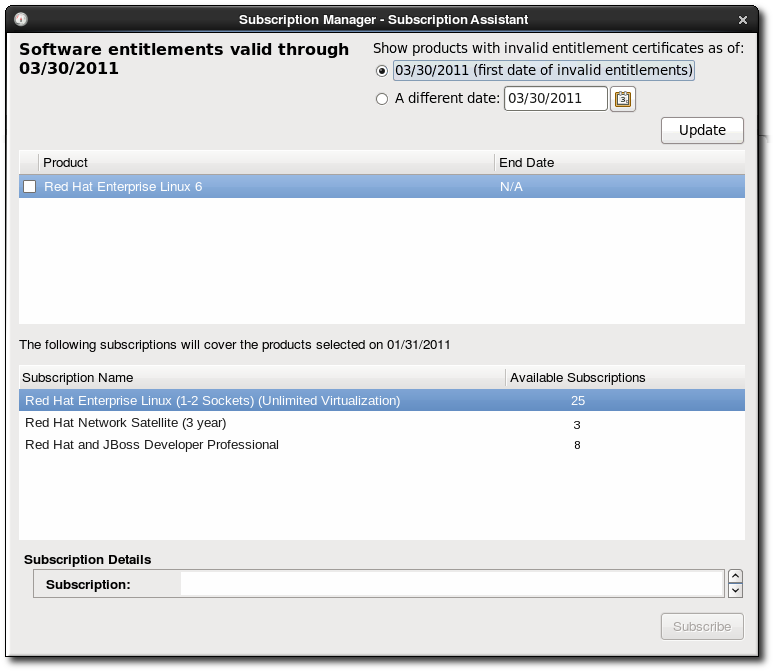This screenshot has height=672, width=774.
Task: Click the available count 3 cell
Action: (577, 425)
